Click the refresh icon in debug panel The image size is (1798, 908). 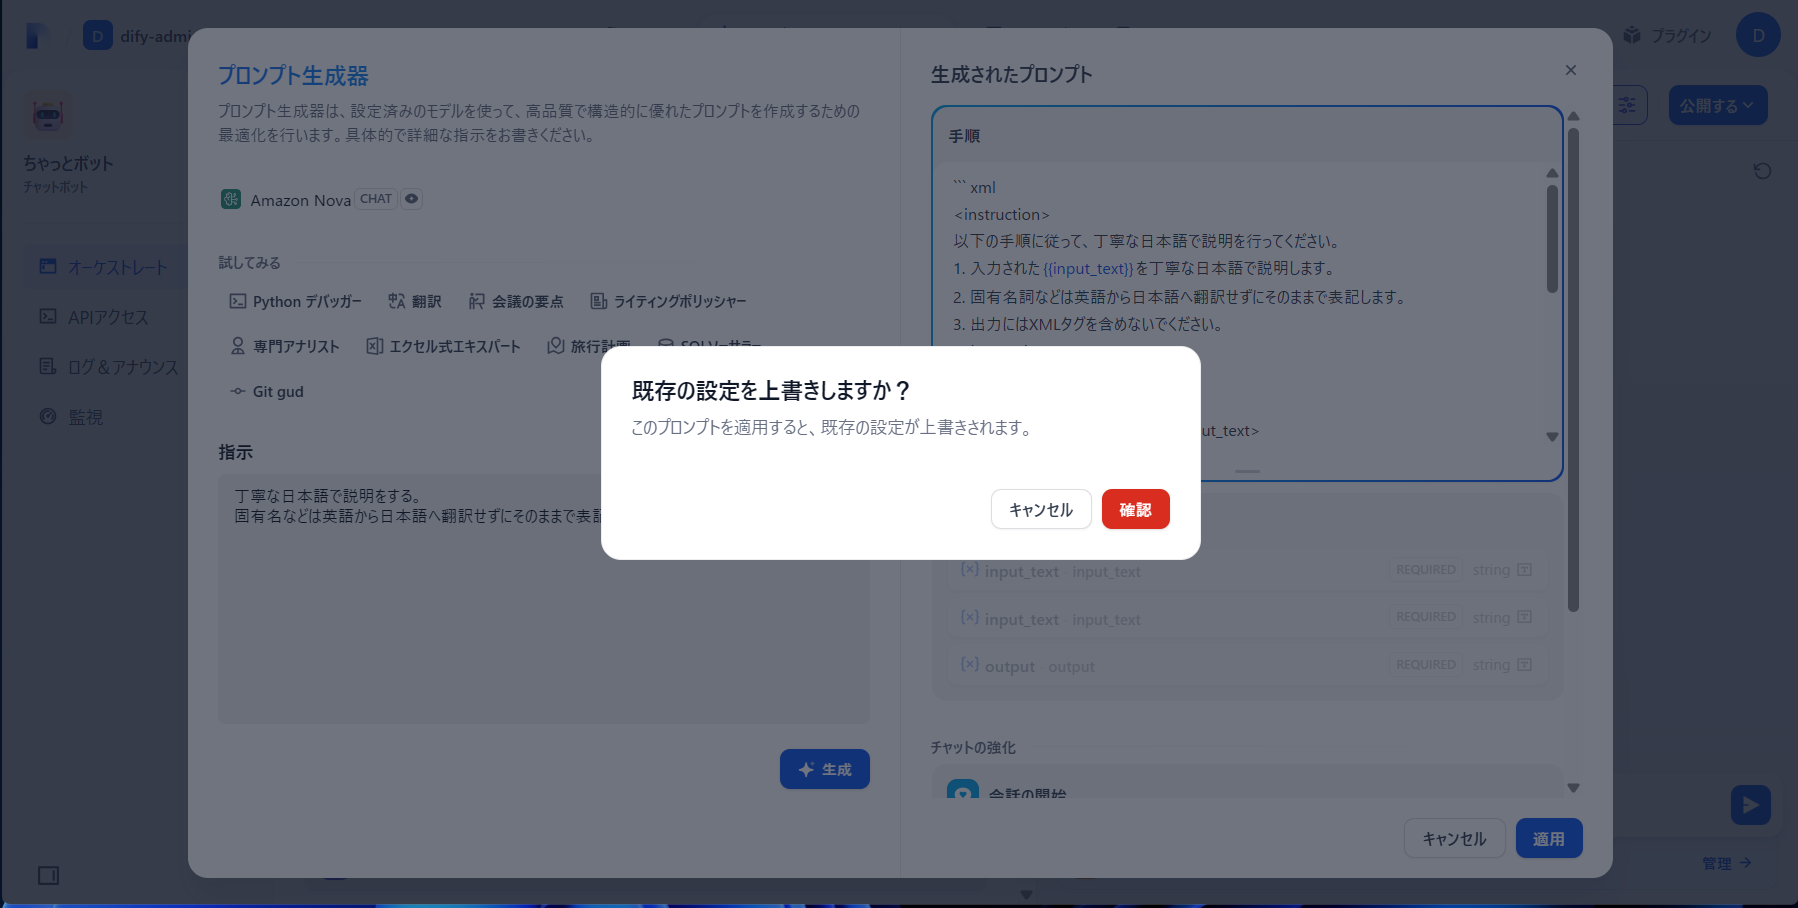pyautogui.click(x=1762, y=171)
